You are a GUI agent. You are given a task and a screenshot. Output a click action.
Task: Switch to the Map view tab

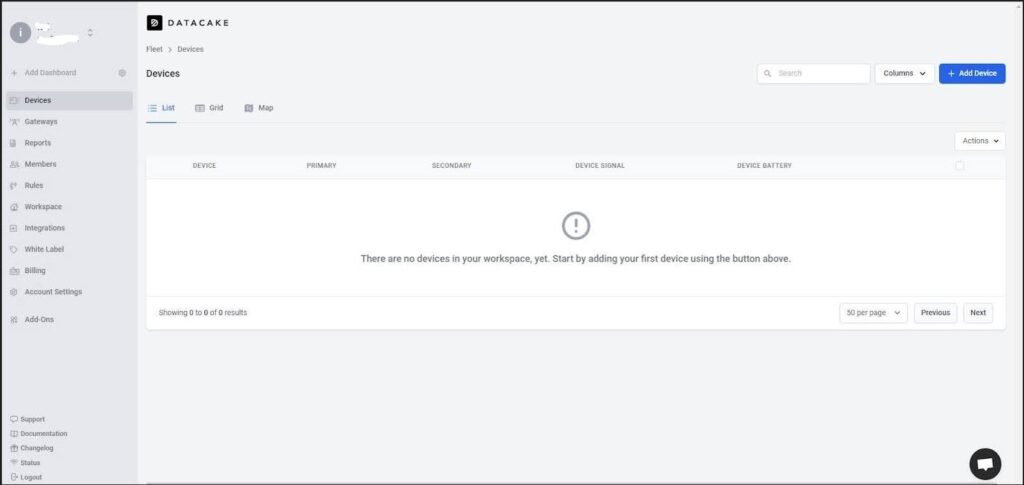[258, 108]
